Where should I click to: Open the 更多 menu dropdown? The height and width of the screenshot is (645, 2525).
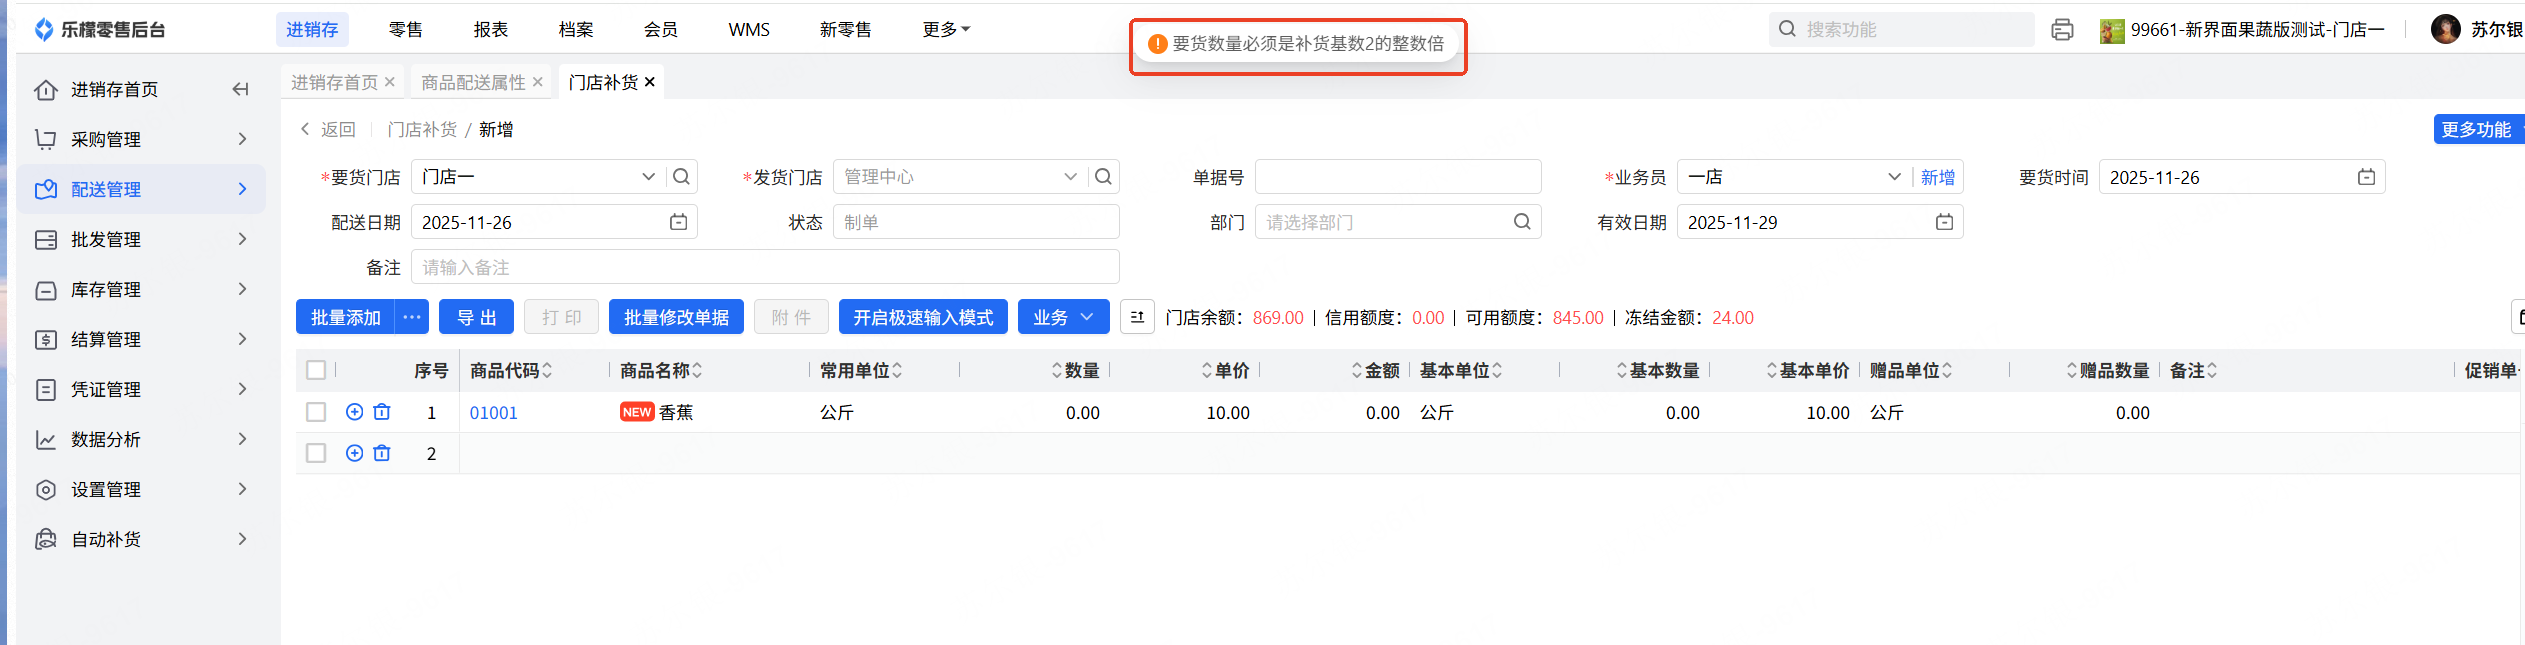point(946,29)
